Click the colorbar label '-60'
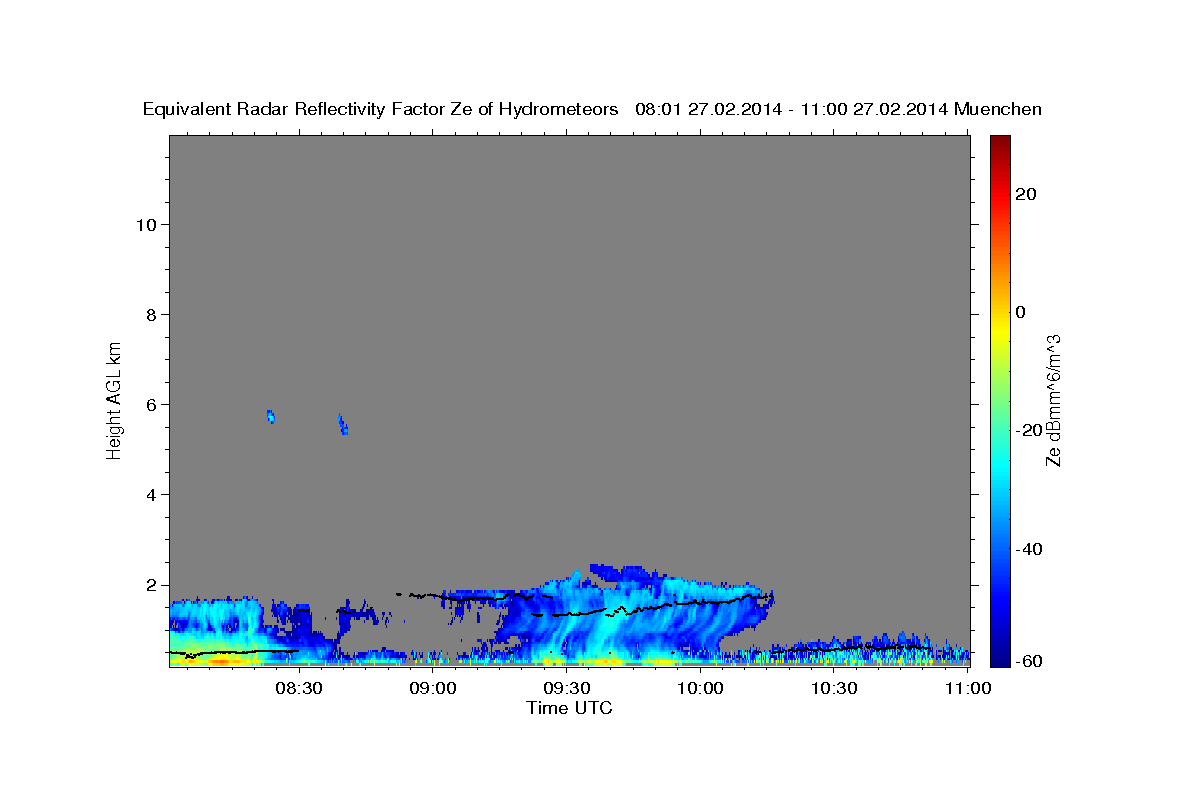This screenshot has height=800, width=1200. pyautogui.click(x=1029, y=662)
